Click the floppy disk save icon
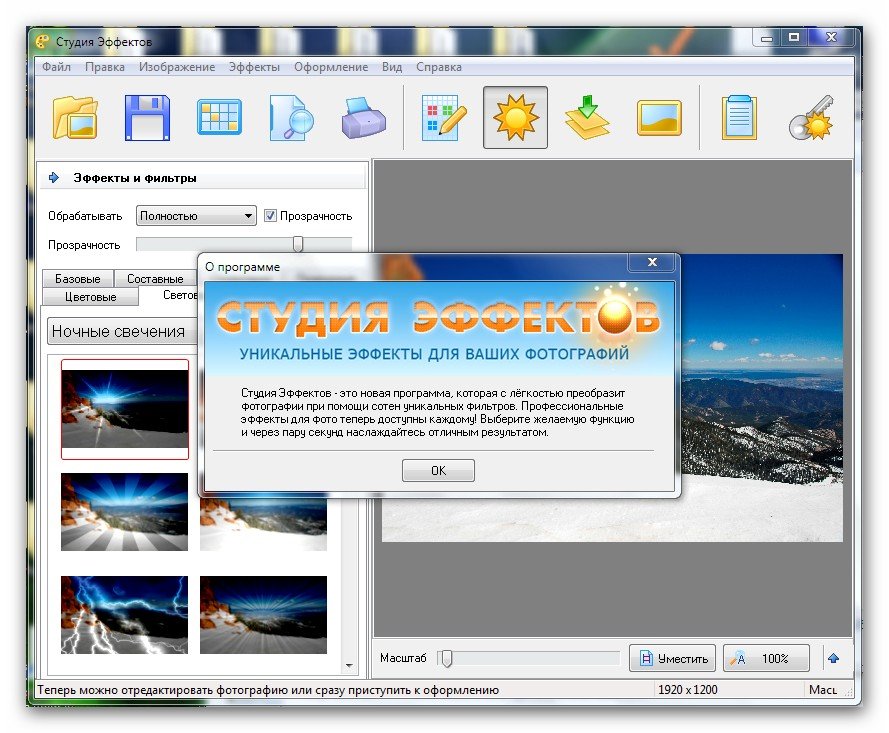This screenshot has height=733, width=889. 147,118
